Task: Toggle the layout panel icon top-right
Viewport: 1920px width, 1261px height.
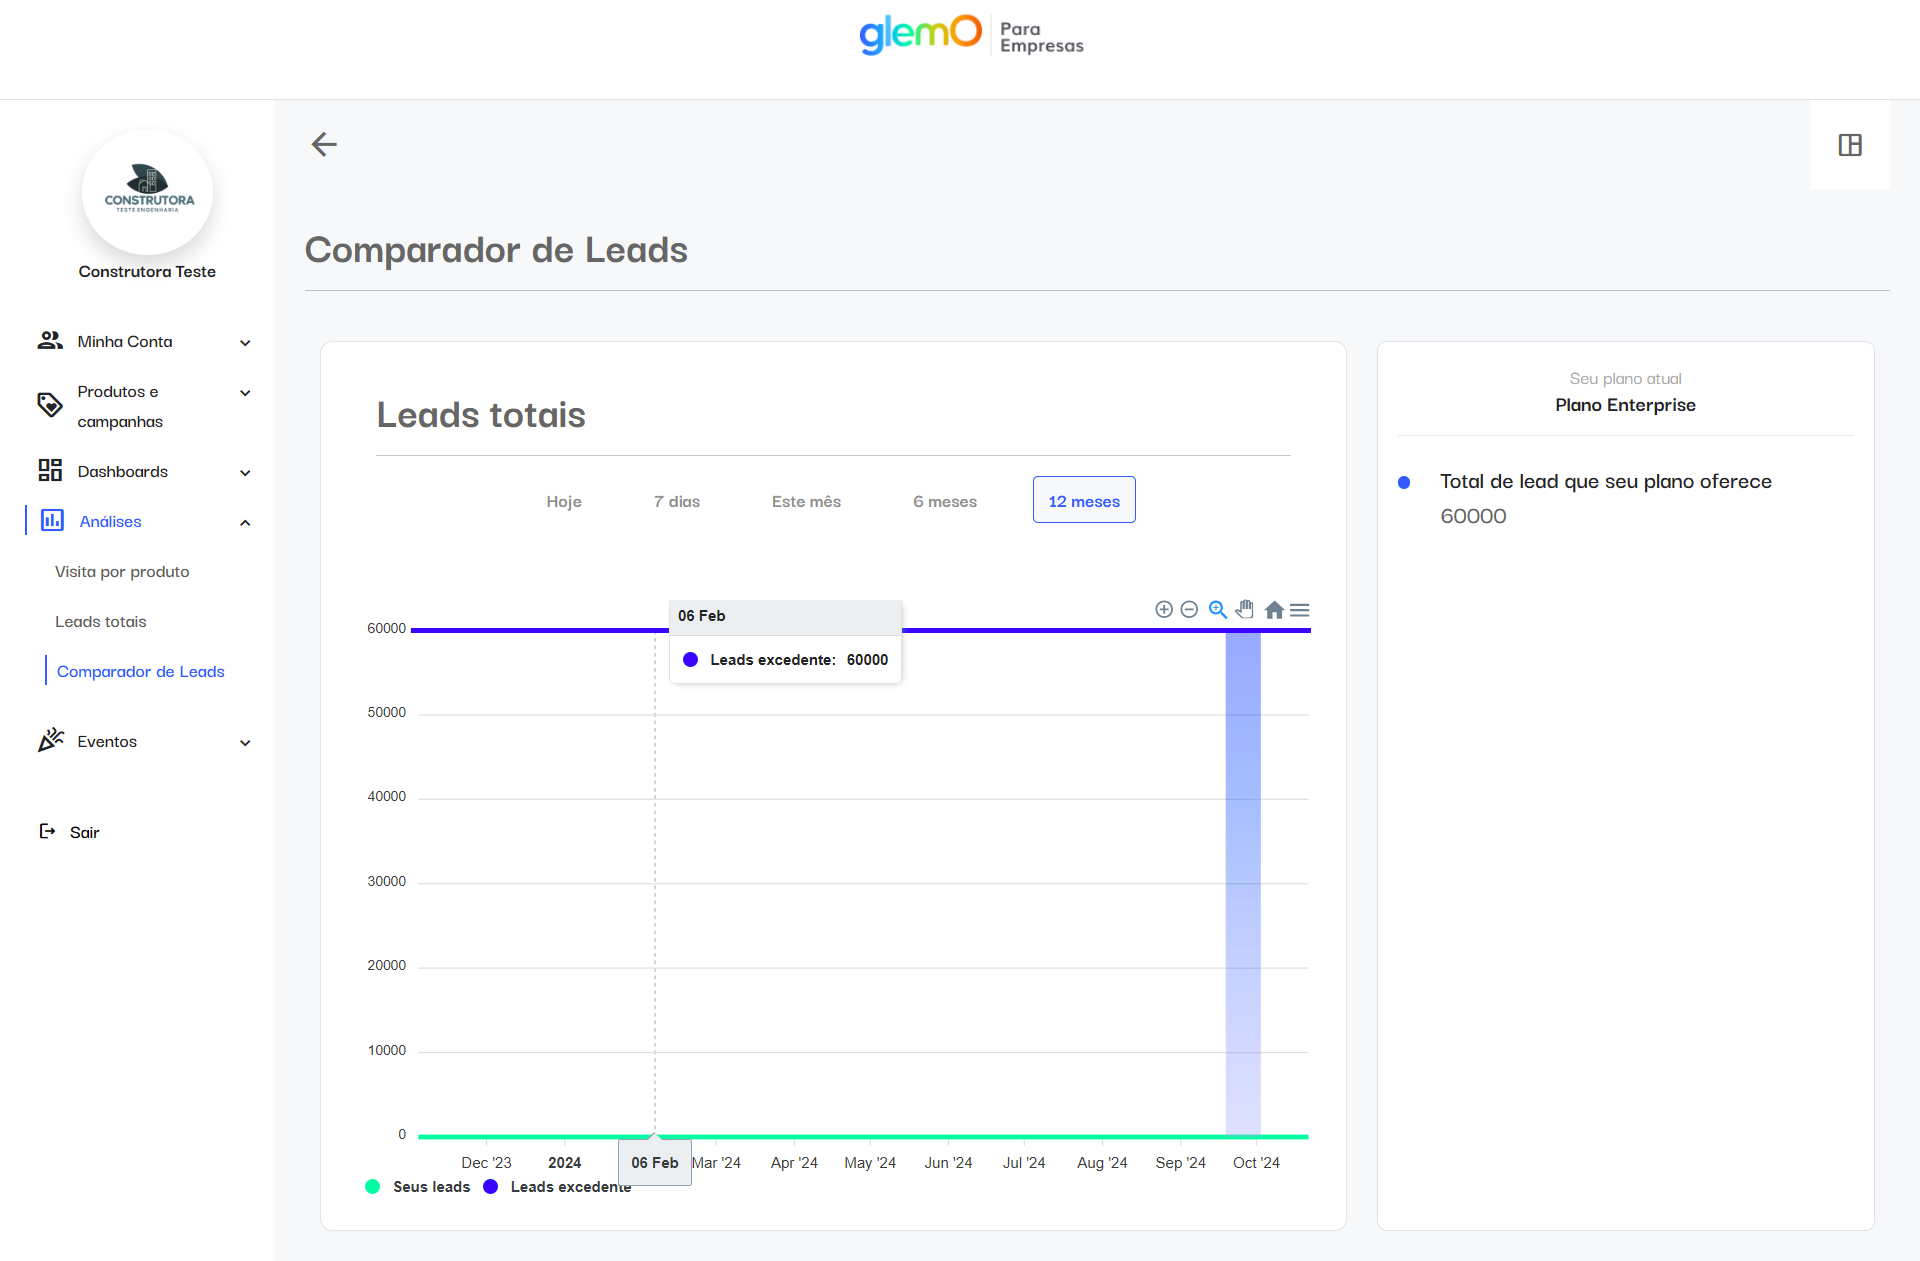Action: 1849,145
